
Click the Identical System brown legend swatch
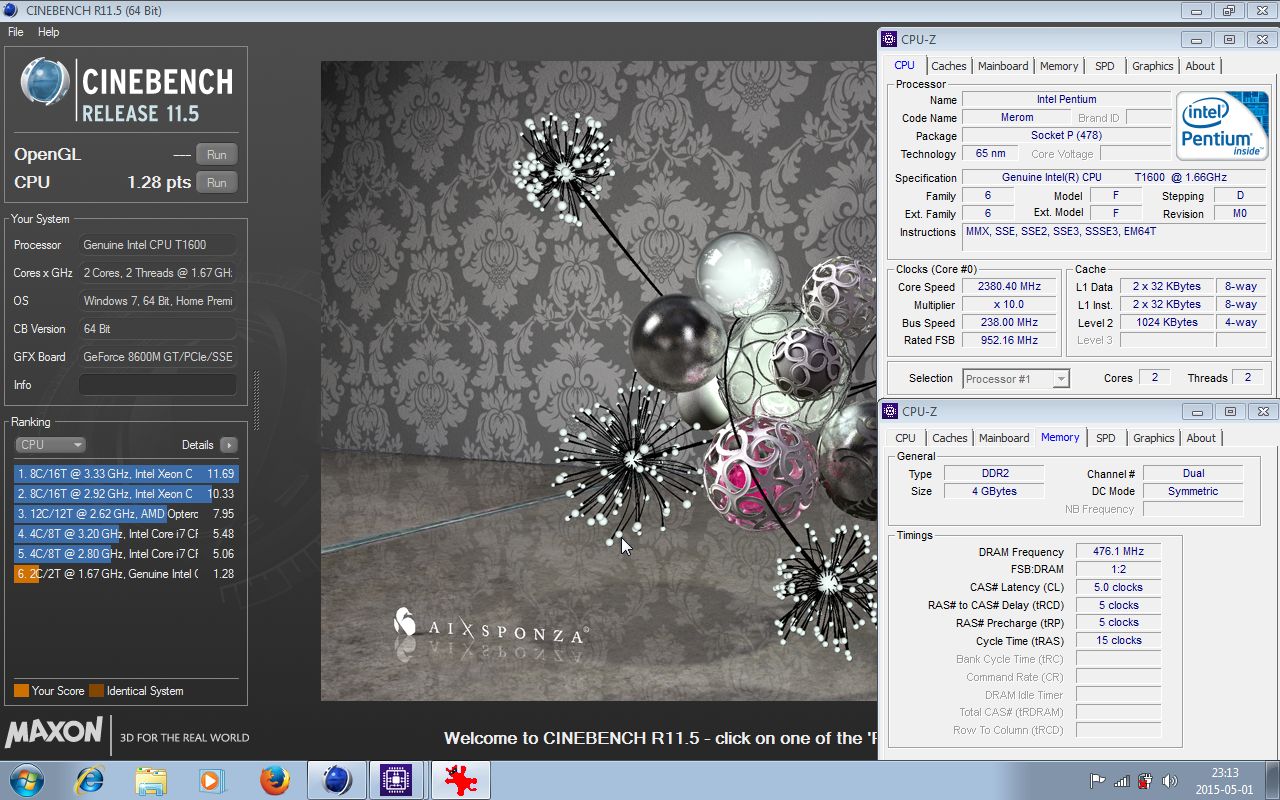[96, 691]
